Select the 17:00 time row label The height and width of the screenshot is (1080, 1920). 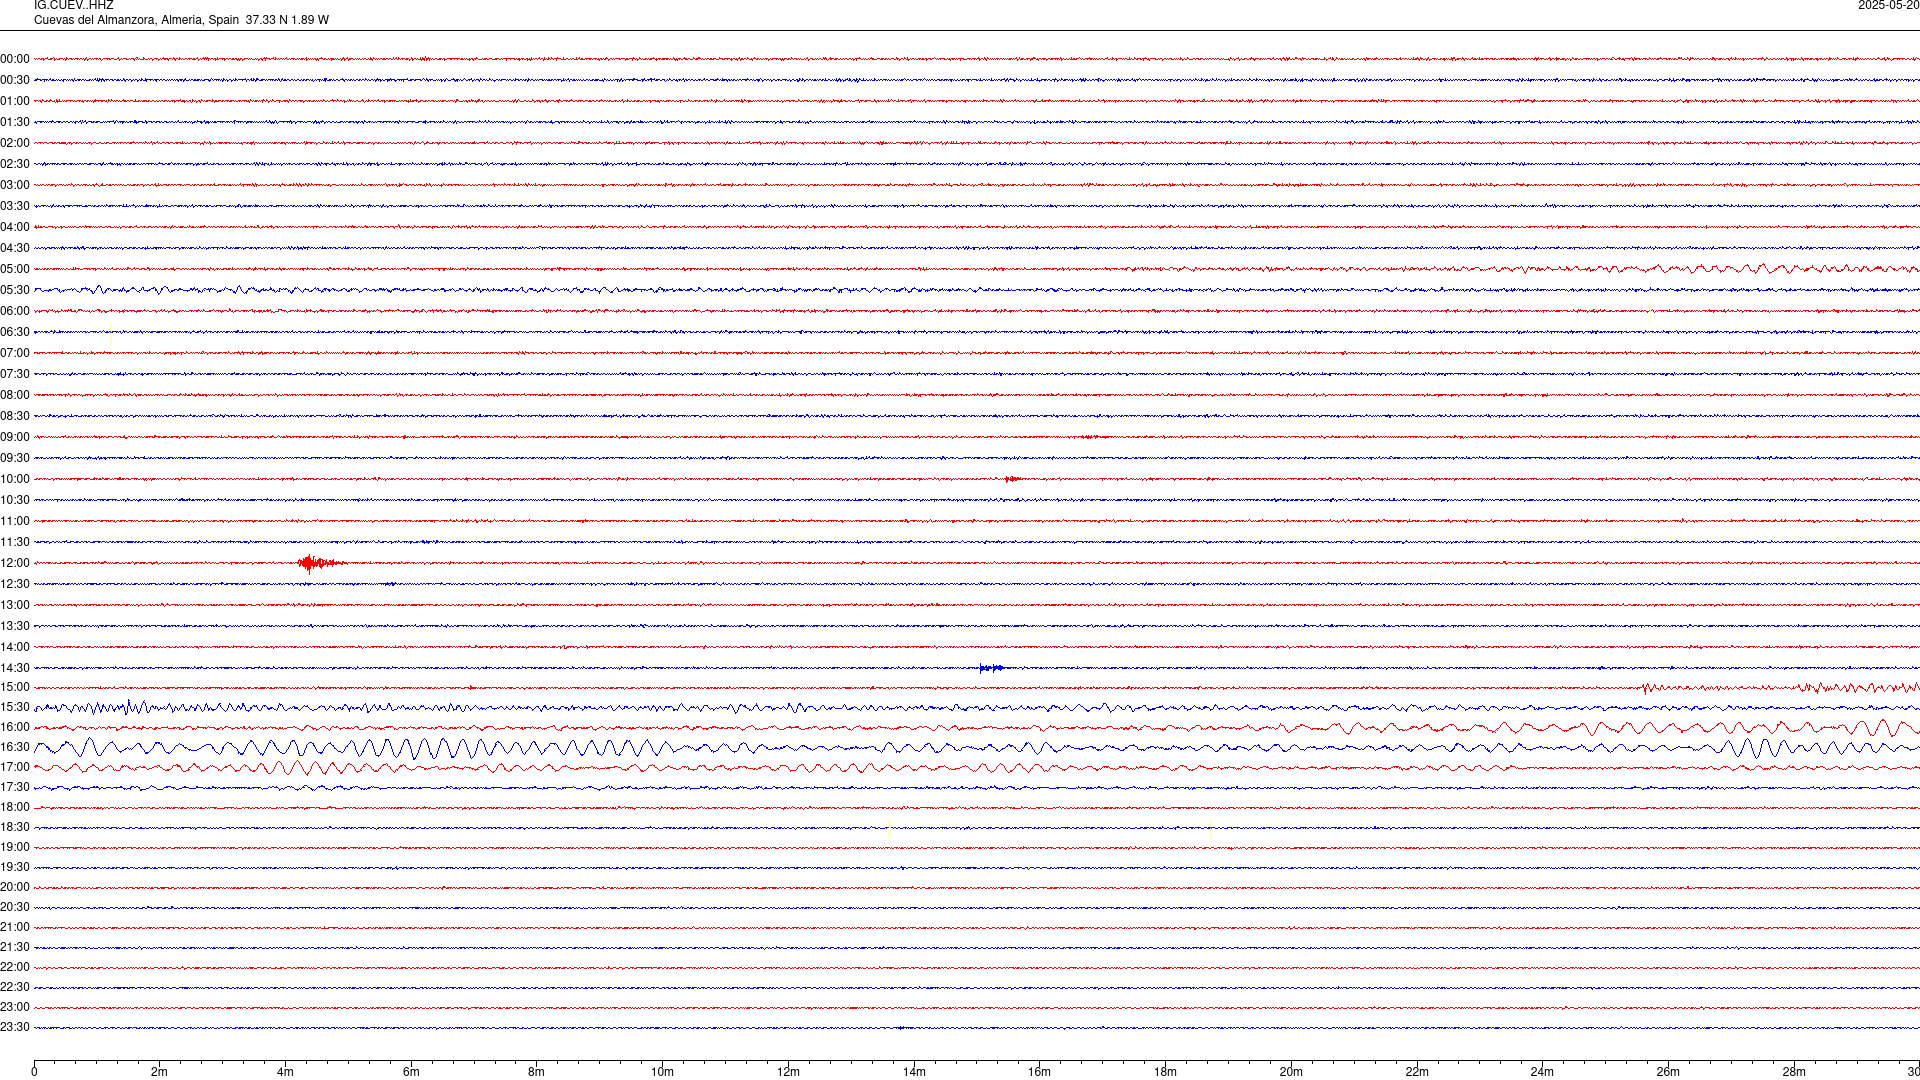(15, 767)
